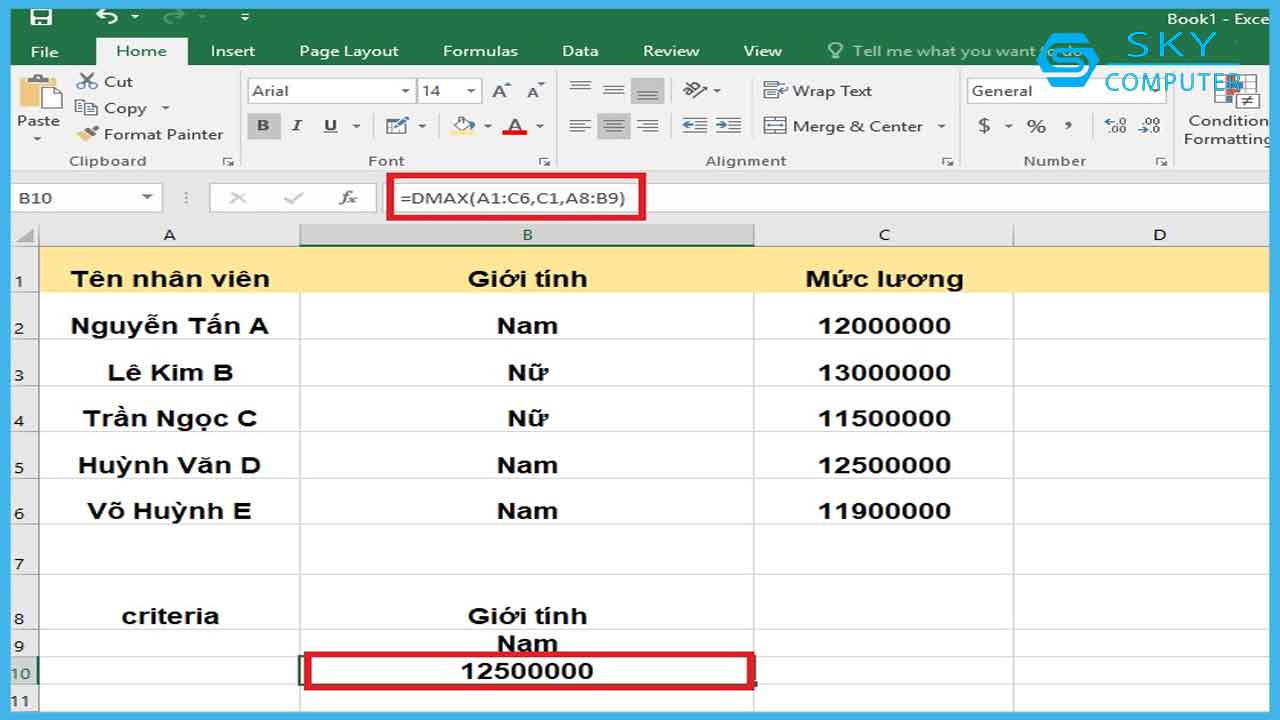Switch to the View tab
Viewport: 1280px width, 720px height.
762,51
